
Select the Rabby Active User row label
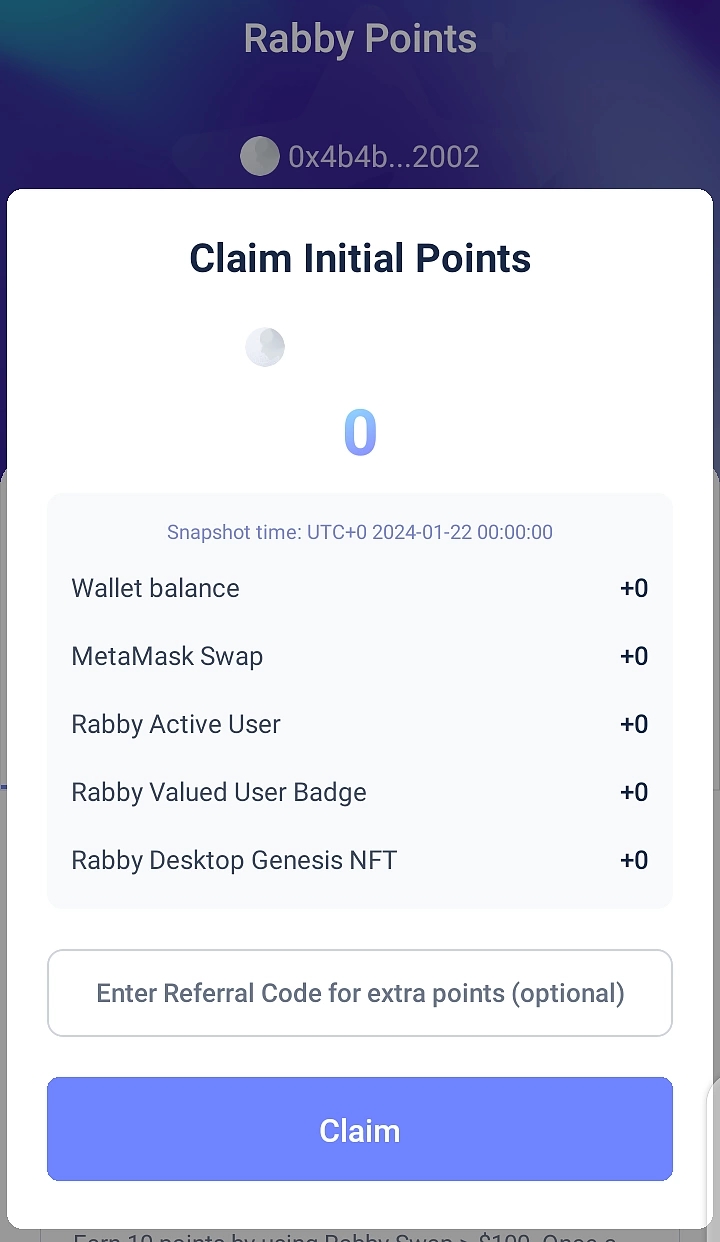click(176, 724)
